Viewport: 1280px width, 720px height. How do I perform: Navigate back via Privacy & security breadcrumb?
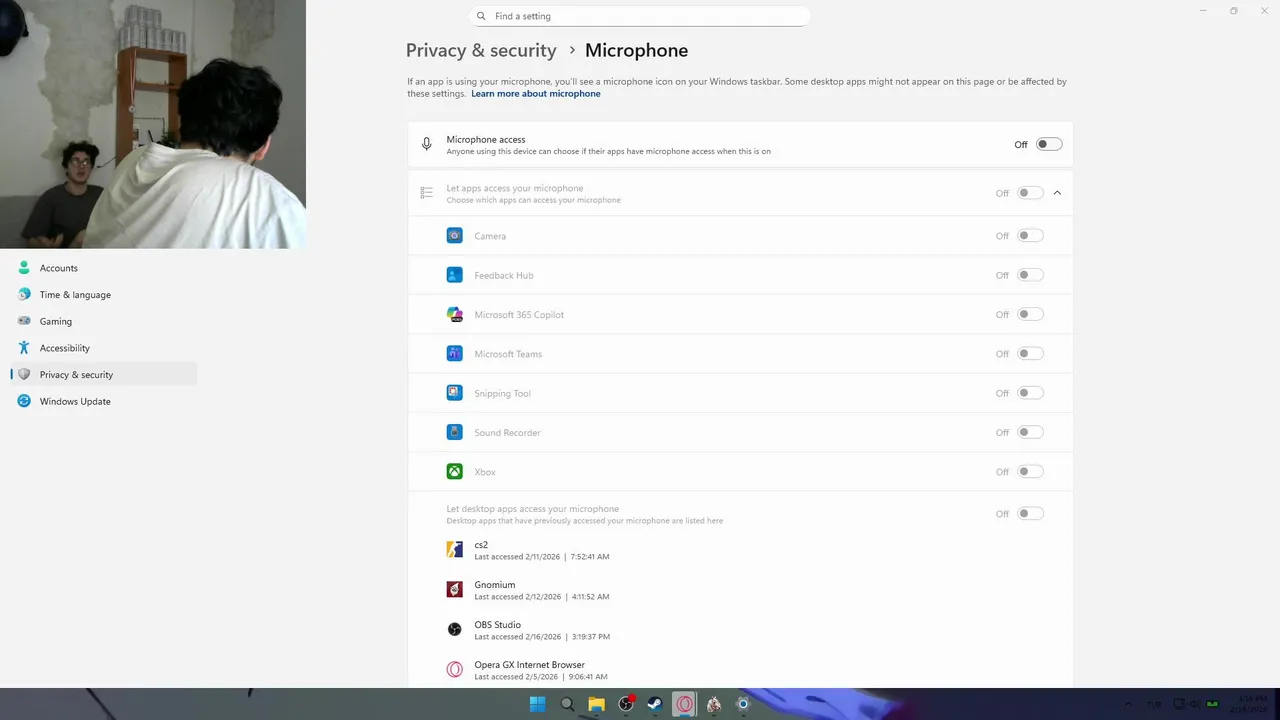481,50
